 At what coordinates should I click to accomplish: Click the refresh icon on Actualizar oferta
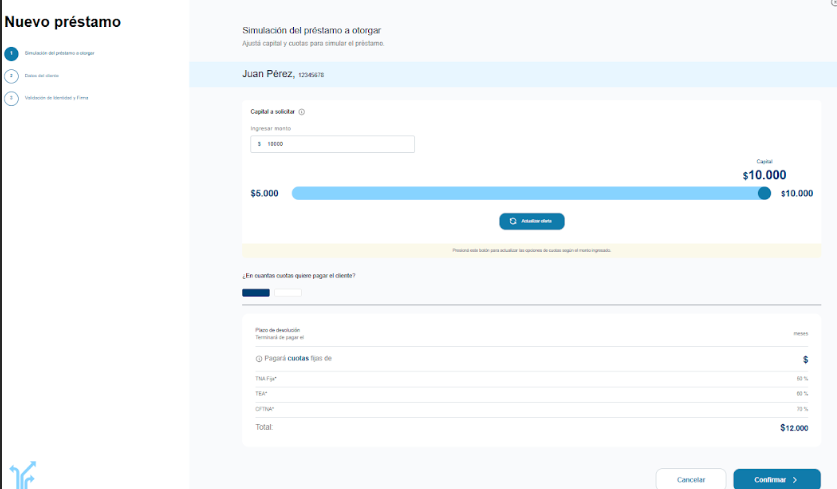click(513, 221)
